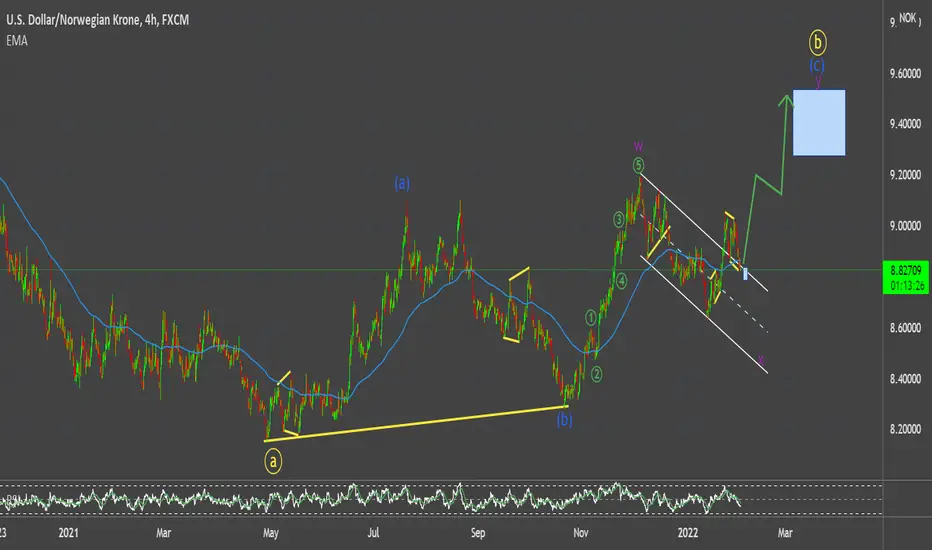This screenshot has height=550, width=932.
Task: Click the 9.40000 price axis label
Action: click(905, 124)
